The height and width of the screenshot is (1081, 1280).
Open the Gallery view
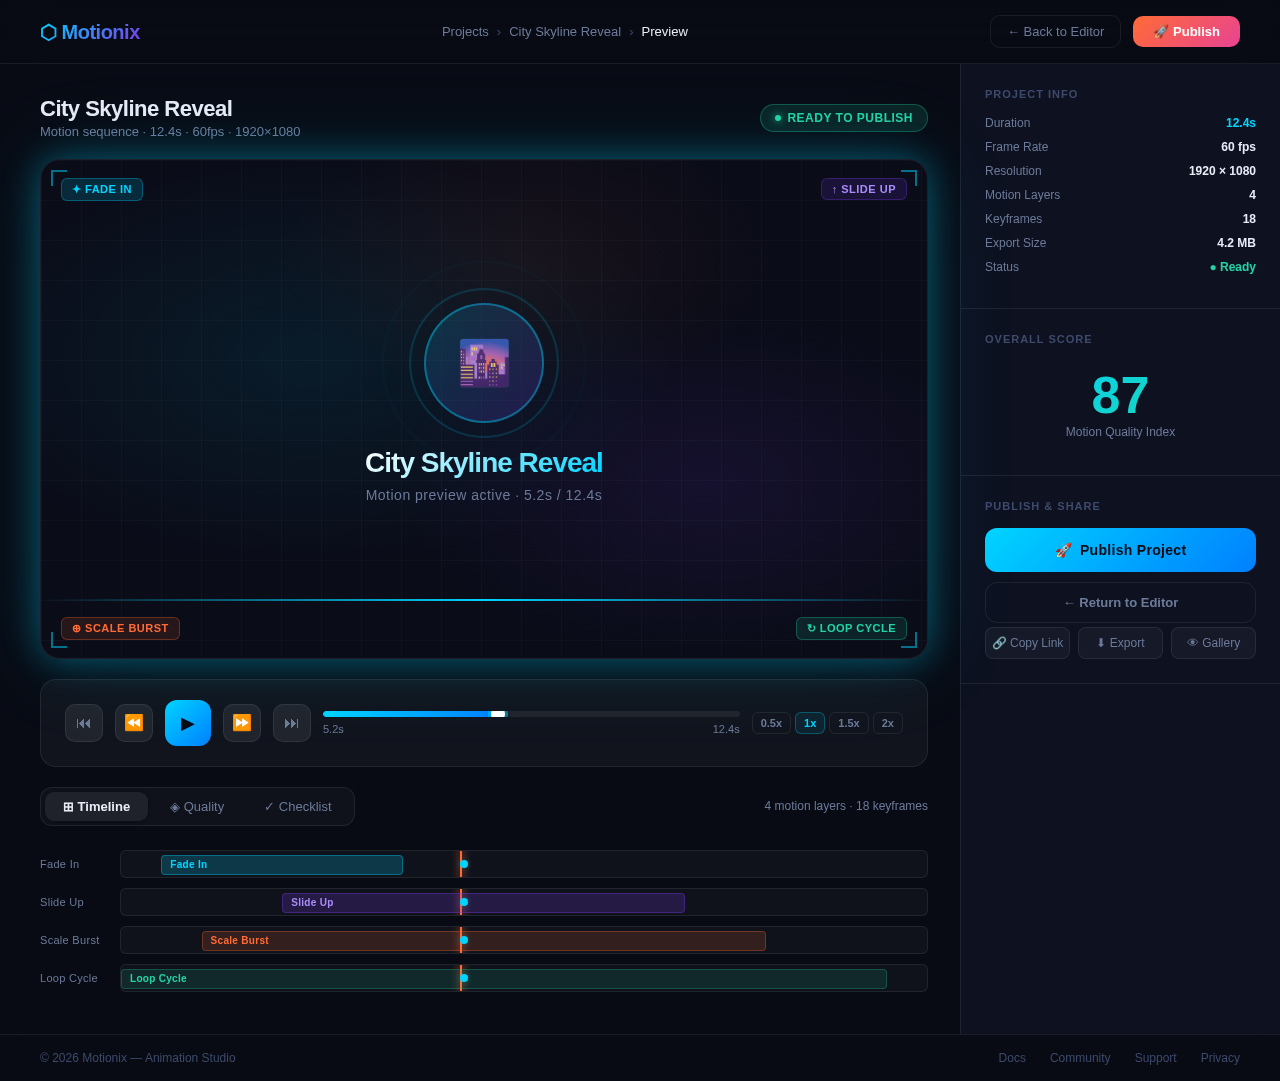coord(1213,643)
